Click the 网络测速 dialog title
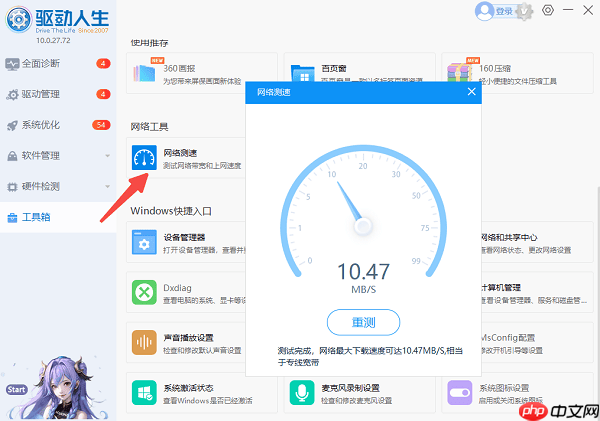 tap(274, 92)
